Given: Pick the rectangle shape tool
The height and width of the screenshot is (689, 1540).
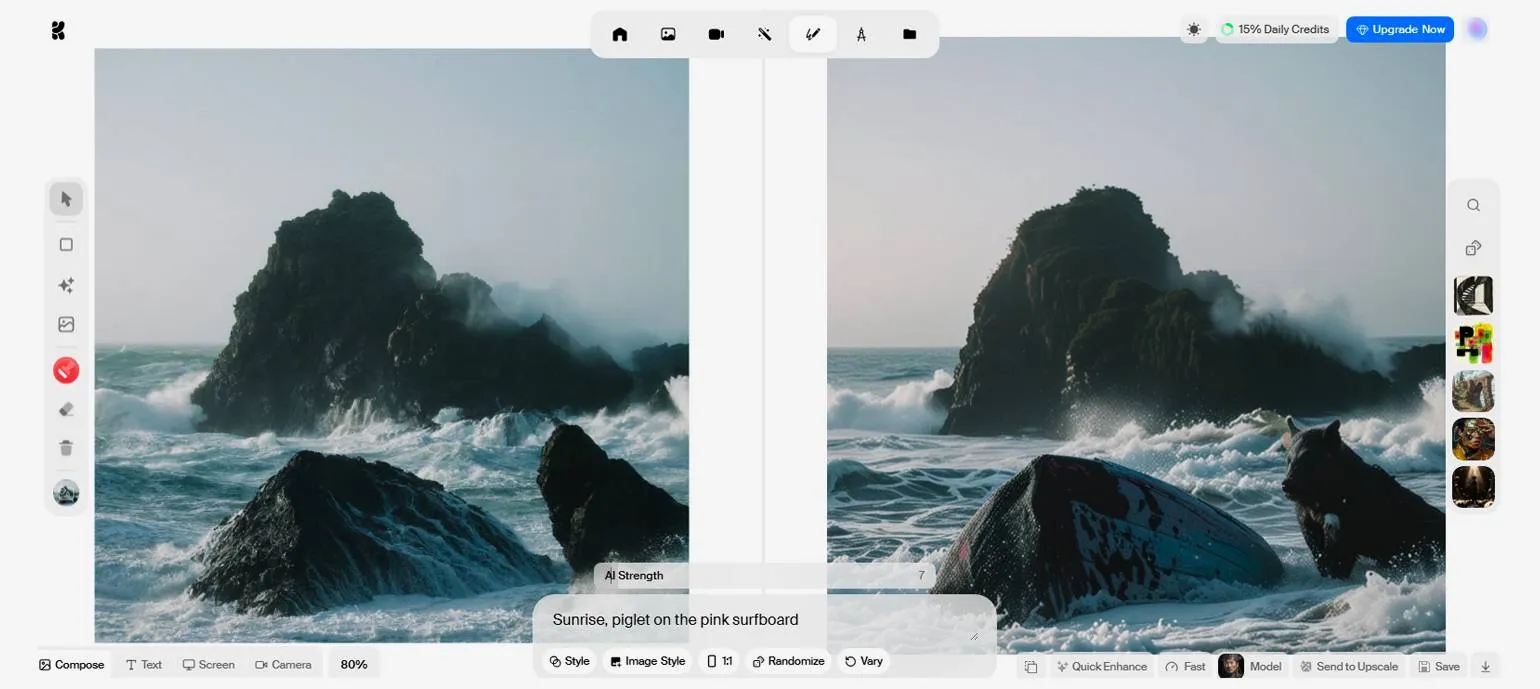Looking at the screenshot, I should [x=66, y=245].
